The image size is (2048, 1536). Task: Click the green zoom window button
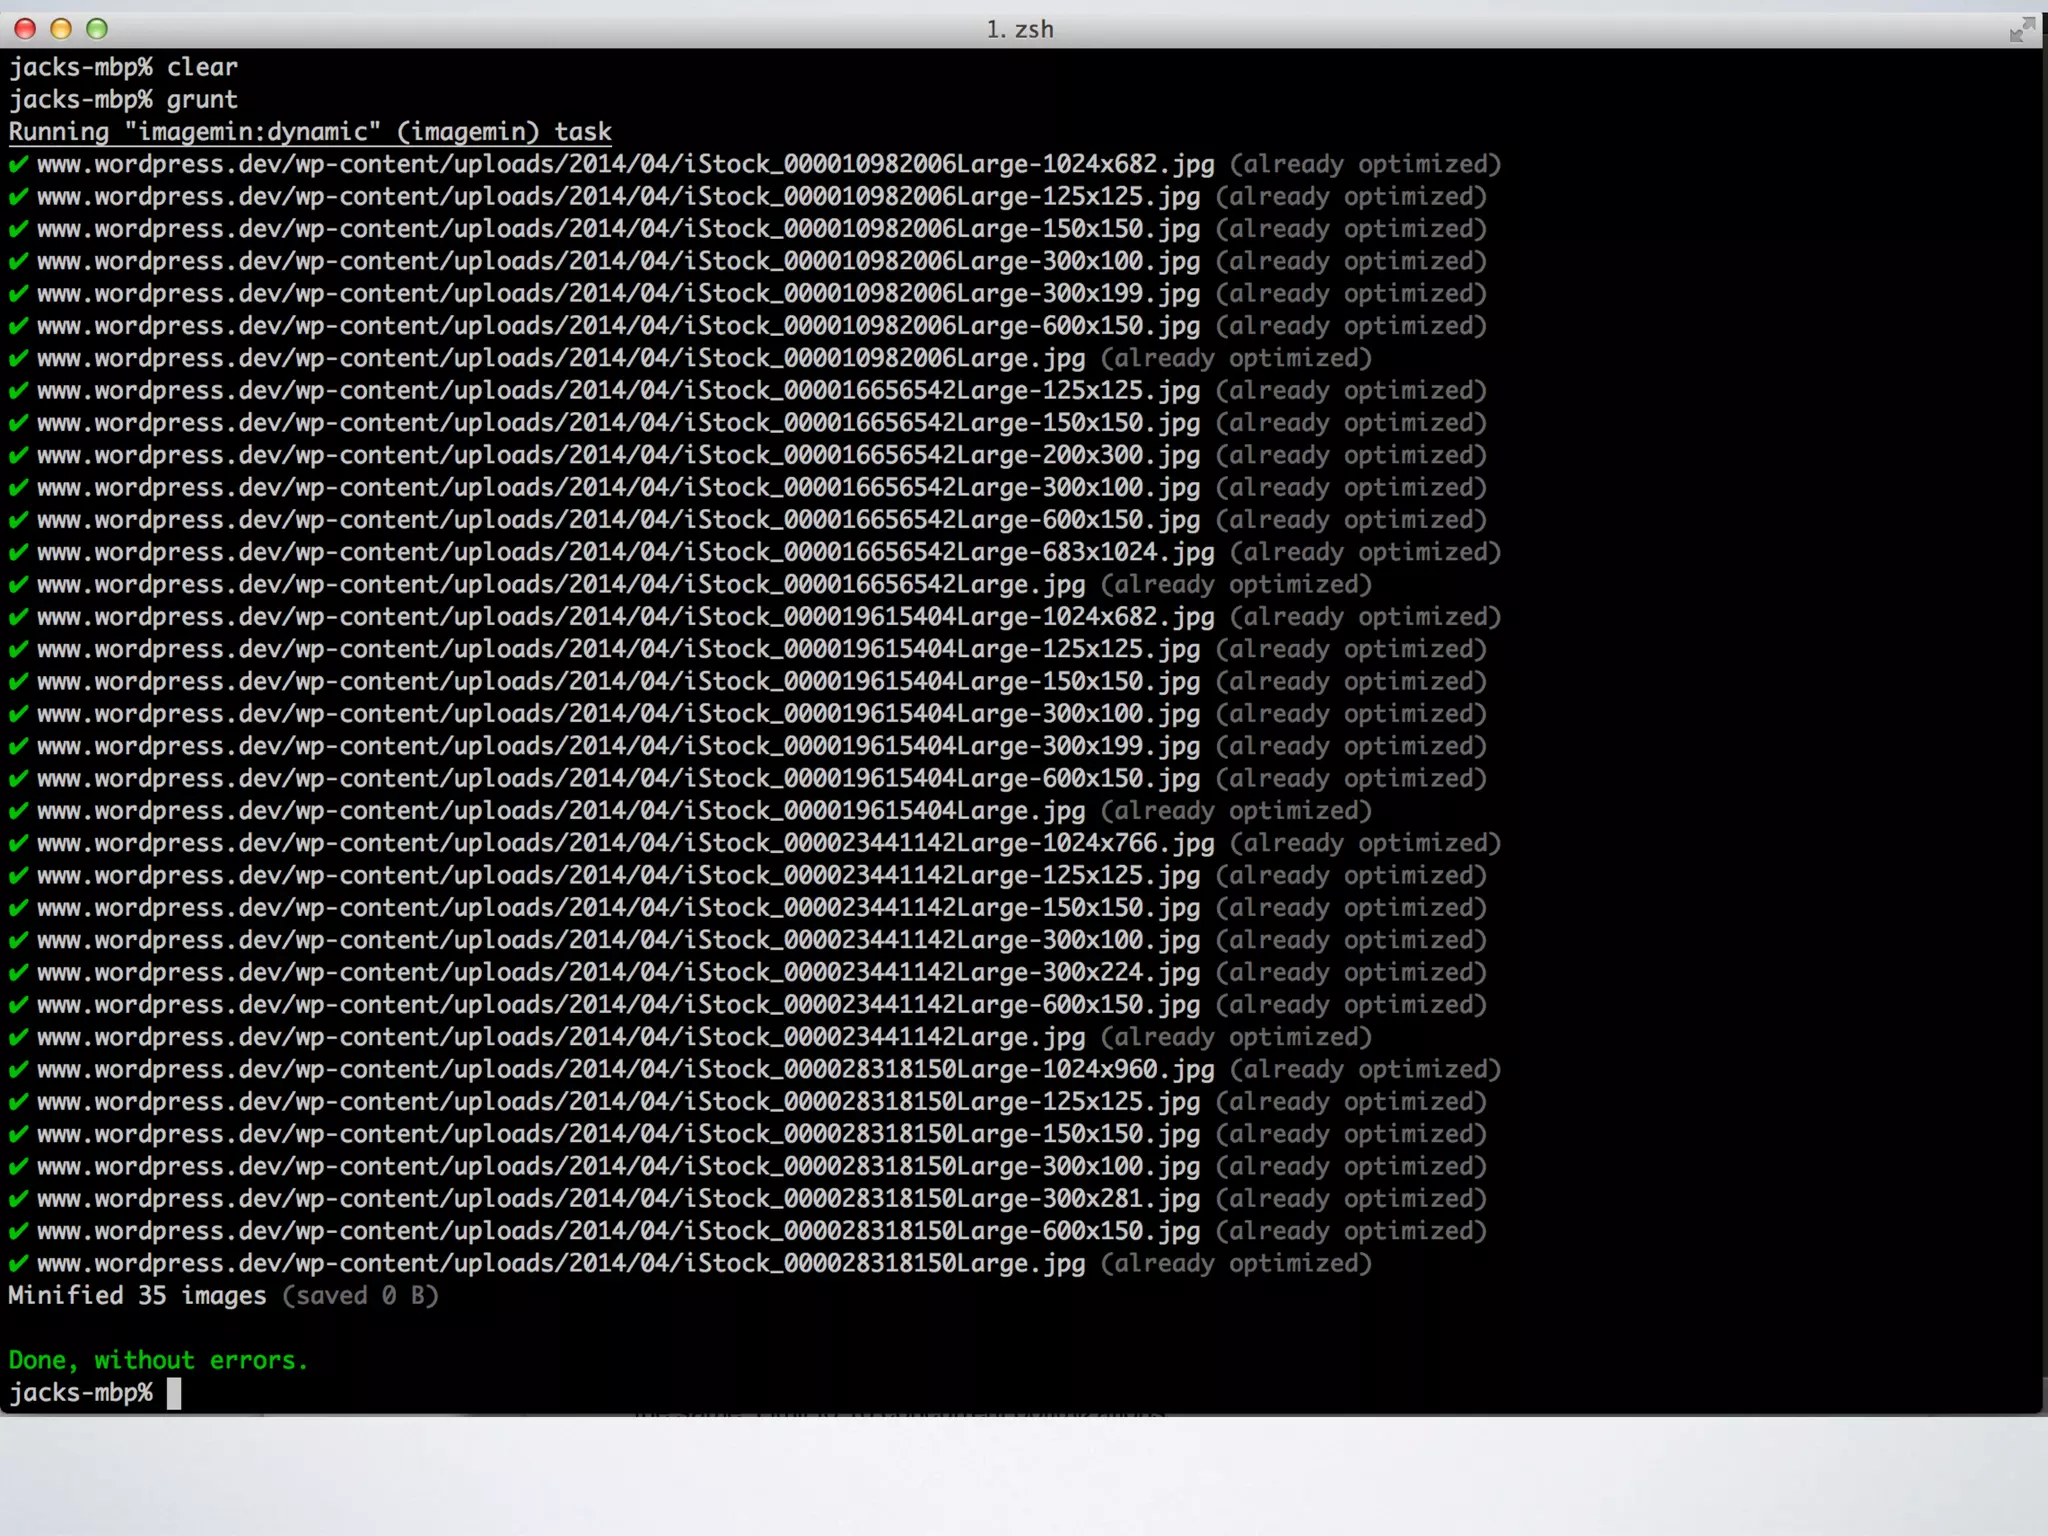click(97, 29)
